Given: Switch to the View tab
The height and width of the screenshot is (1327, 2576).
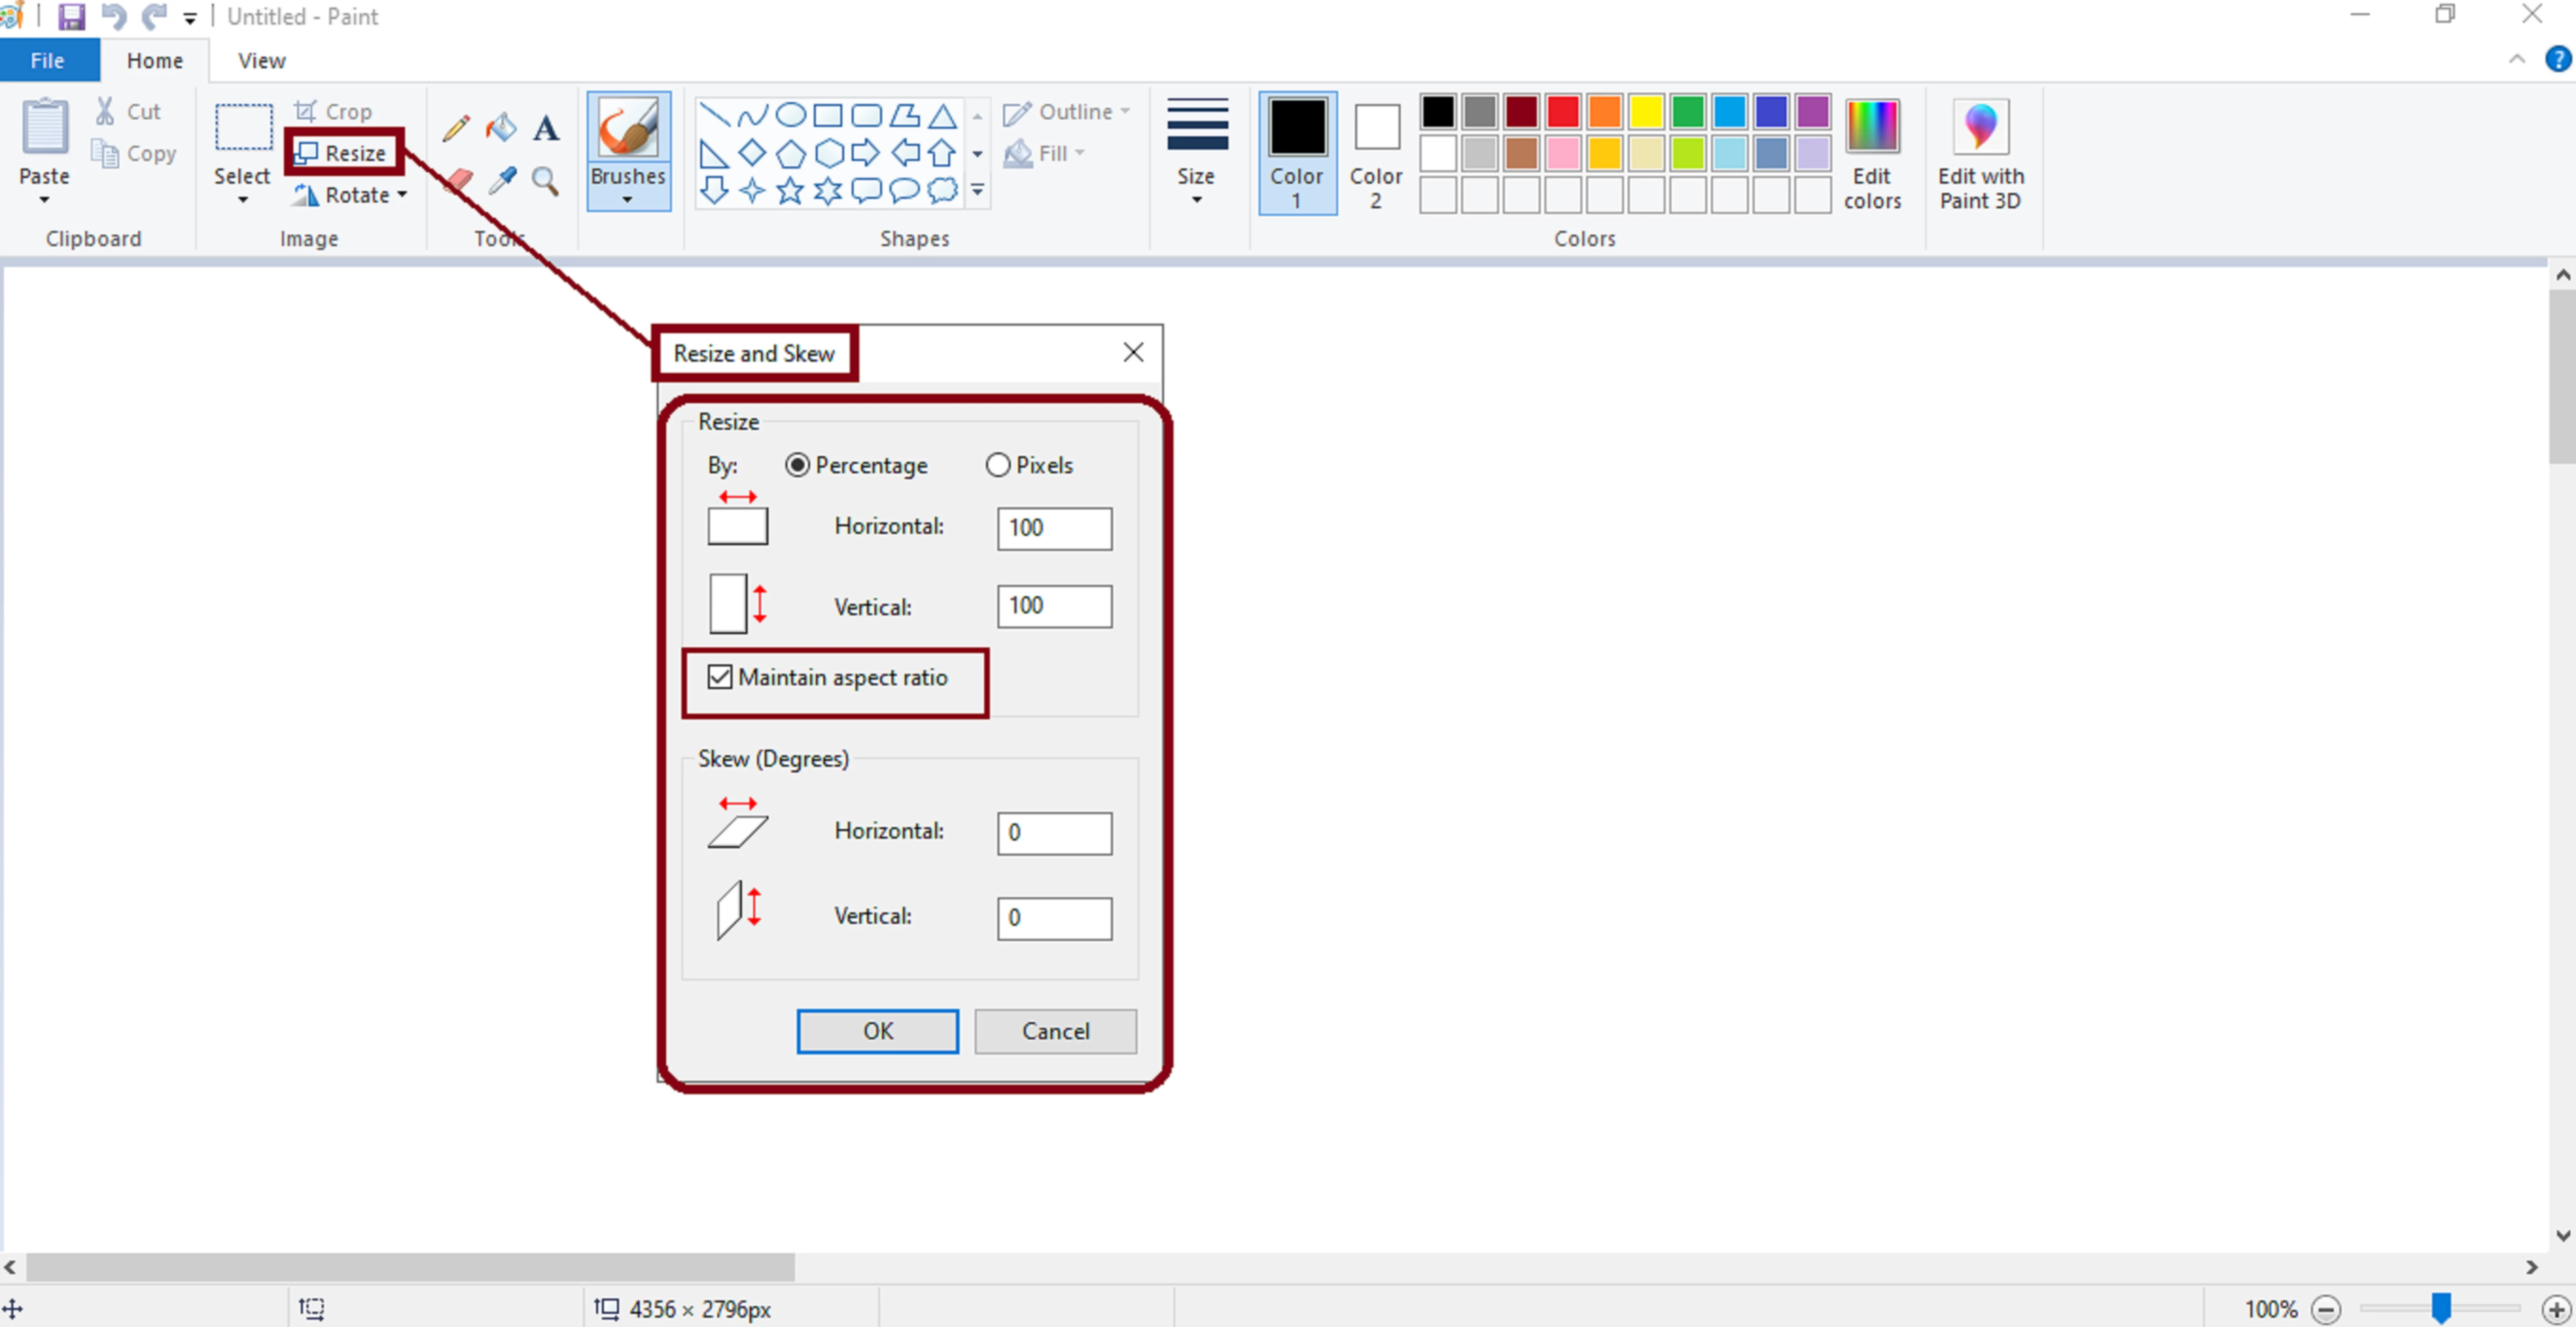Looking at the screenshot, I should (261, 61).
